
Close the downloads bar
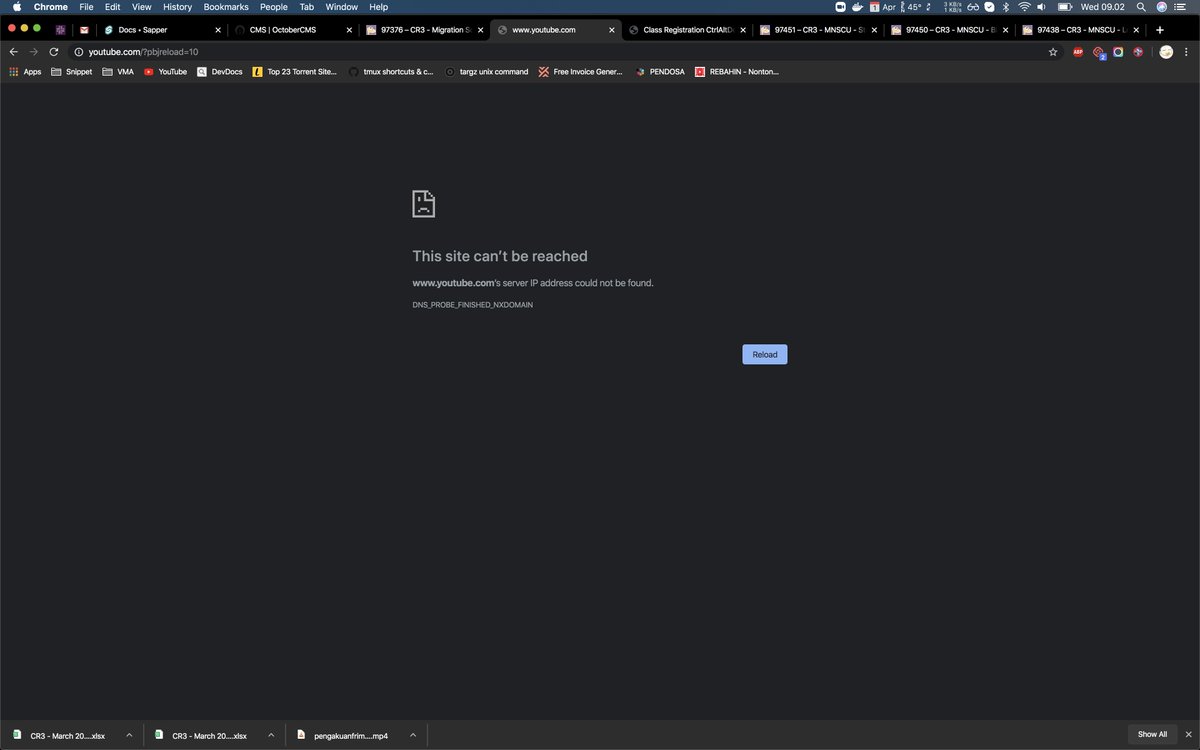[1188, 734]
